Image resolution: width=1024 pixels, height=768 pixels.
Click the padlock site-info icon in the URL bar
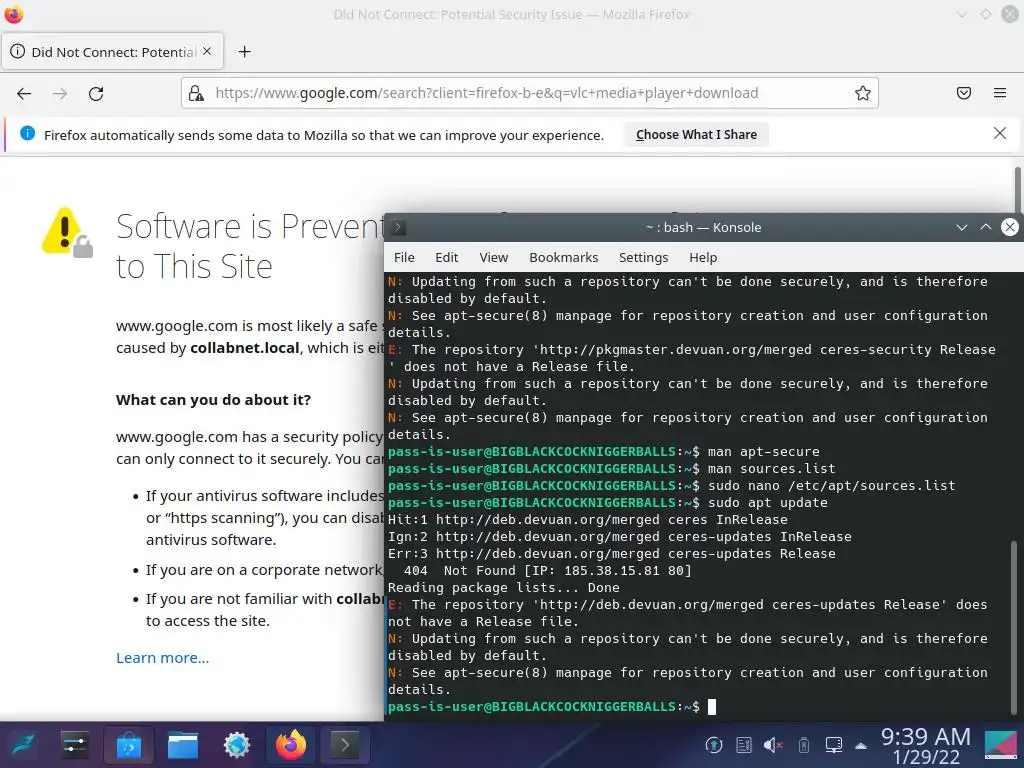click(x=196, y=93)
